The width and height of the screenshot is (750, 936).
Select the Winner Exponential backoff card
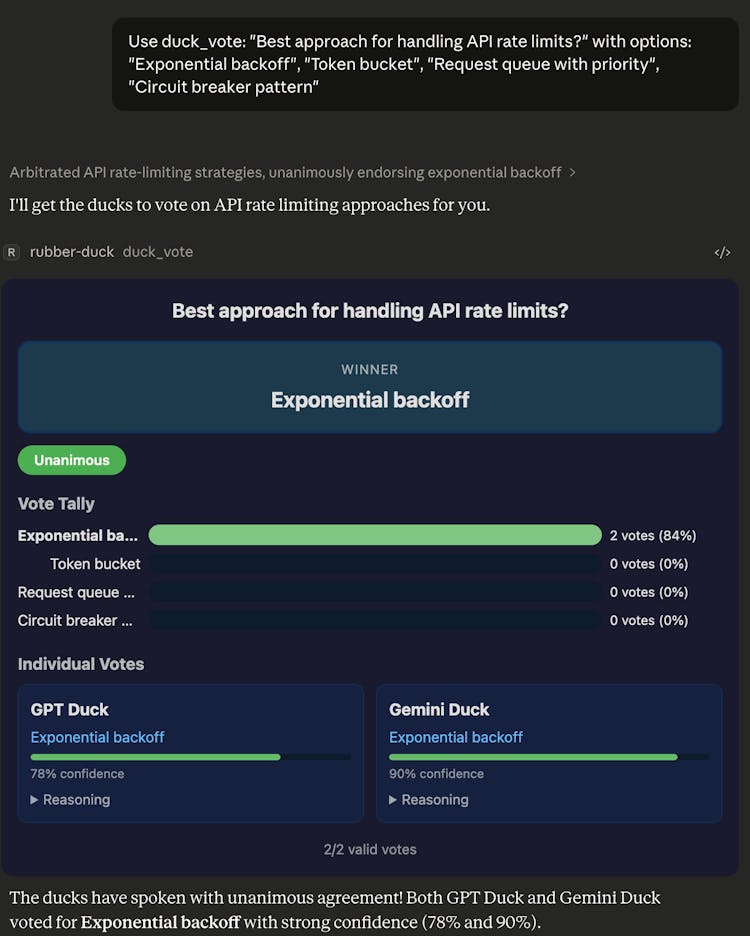370,387
